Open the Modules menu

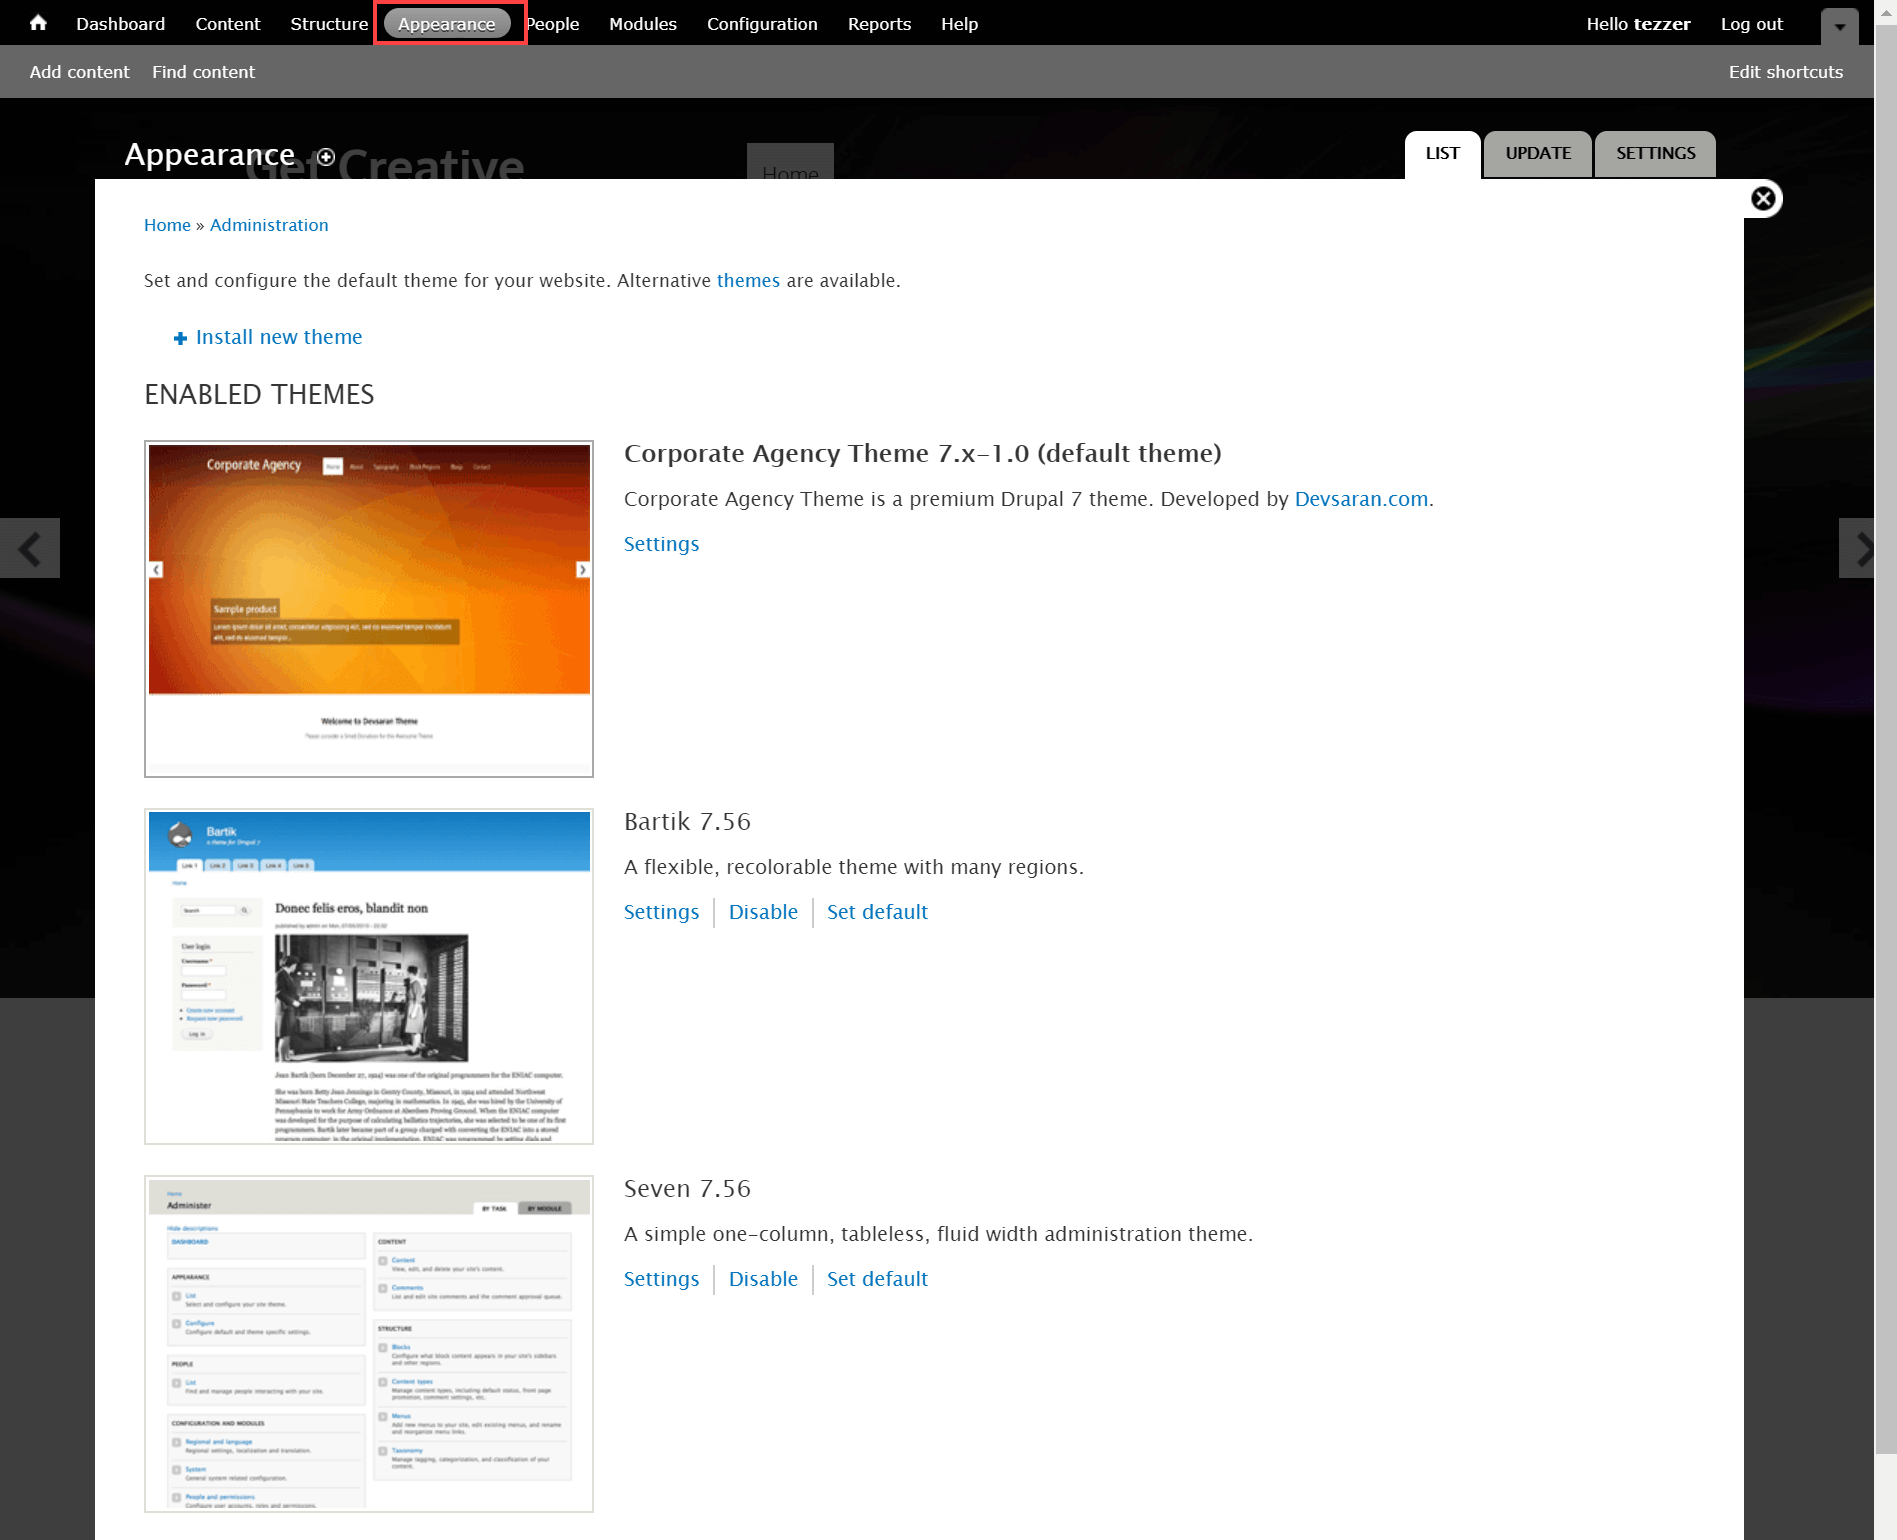coord(643,24)
